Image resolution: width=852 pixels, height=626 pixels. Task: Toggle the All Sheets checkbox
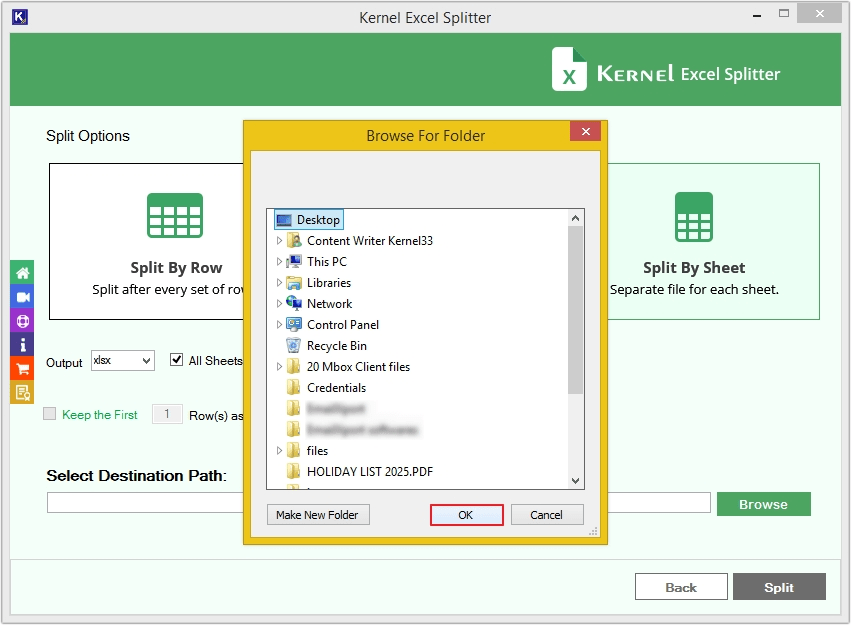[176, 360]
